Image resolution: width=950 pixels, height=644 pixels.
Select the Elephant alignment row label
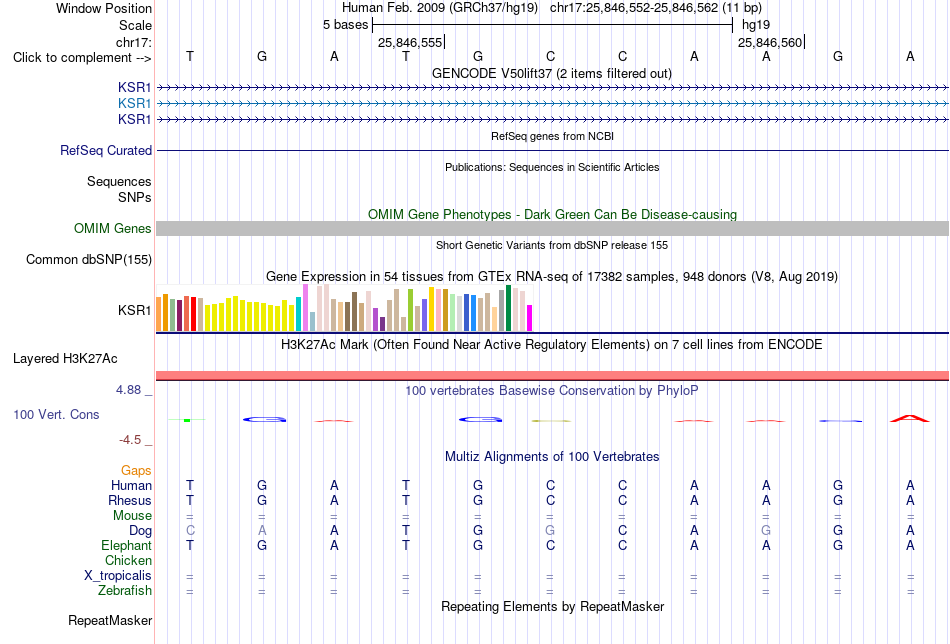pos(126,545)
